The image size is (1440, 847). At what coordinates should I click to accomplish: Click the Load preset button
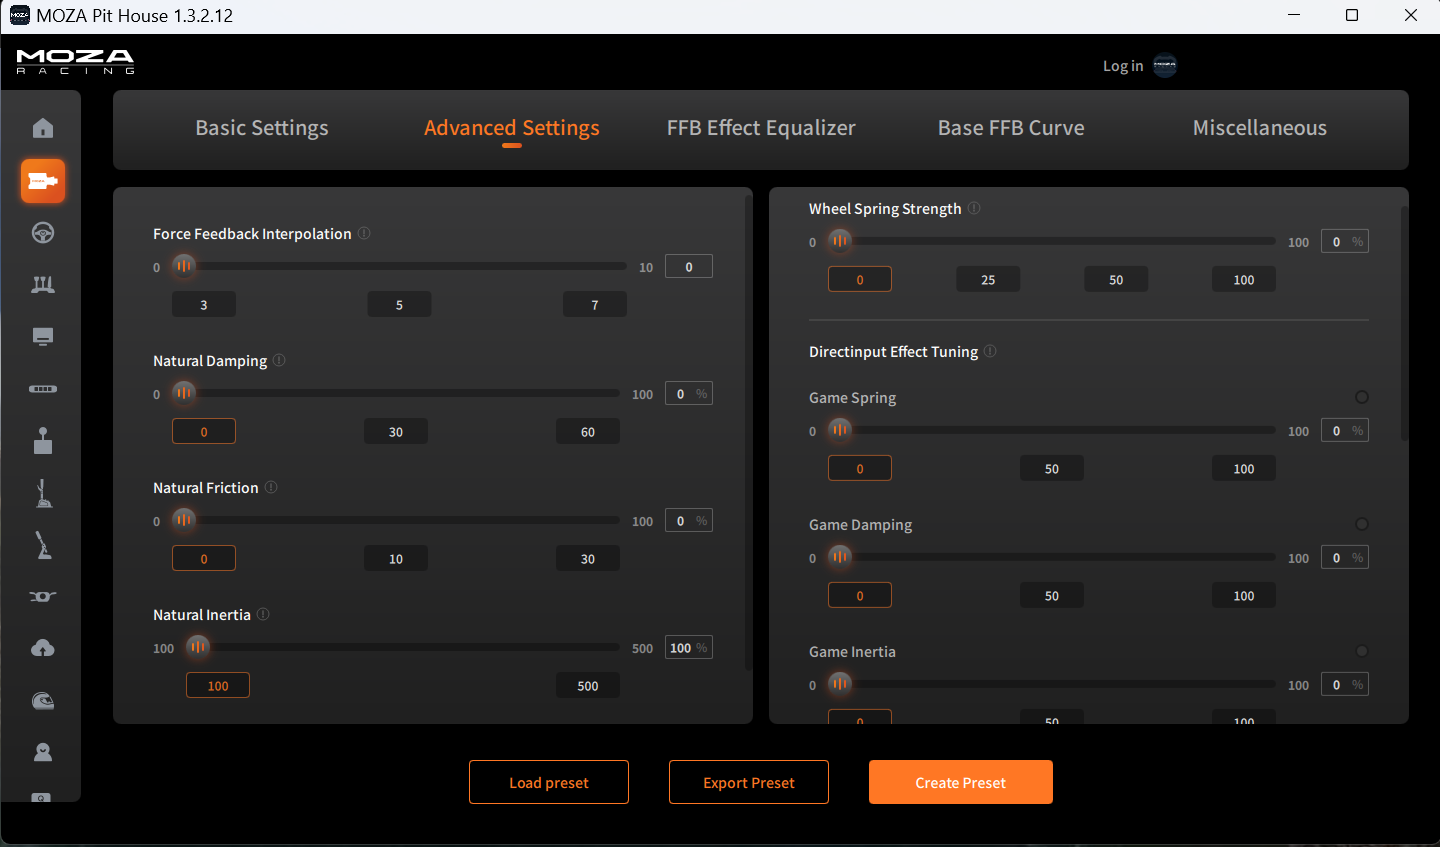pyautogui.click(x=549, y=782)
